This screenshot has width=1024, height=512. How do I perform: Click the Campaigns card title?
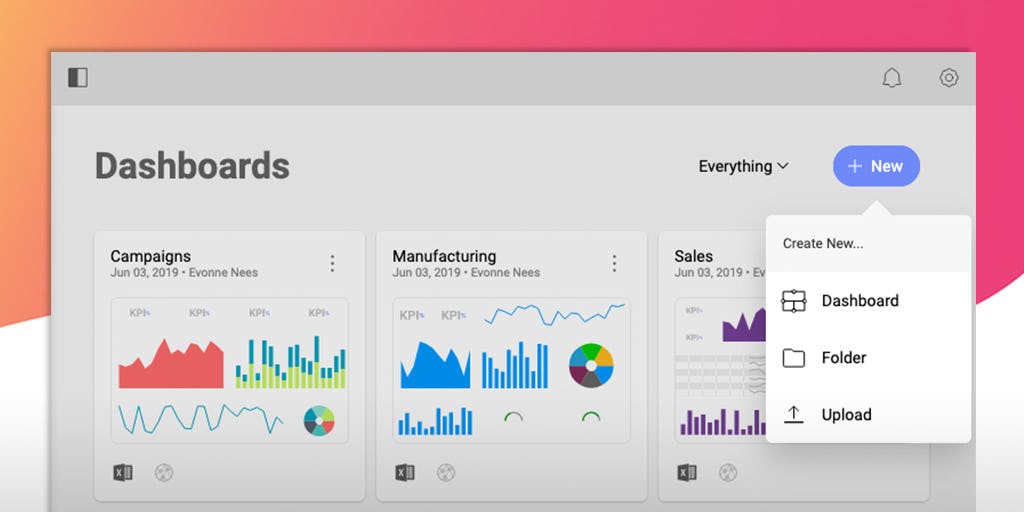[151, 256]
